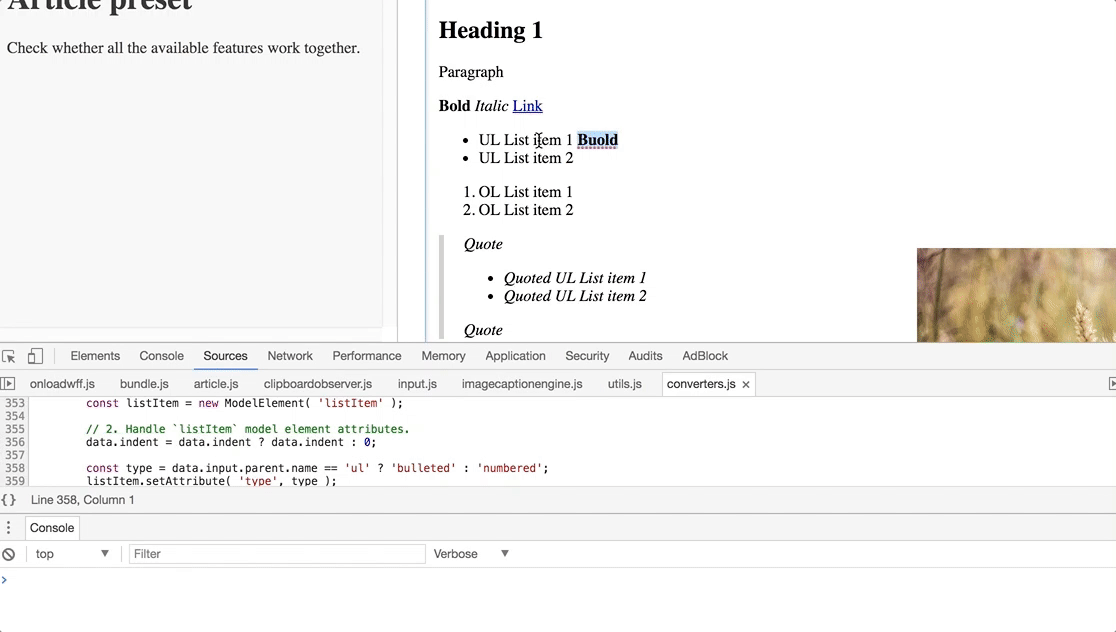
Task: Switch to the Application panel tab
Action: coord(515,356)
